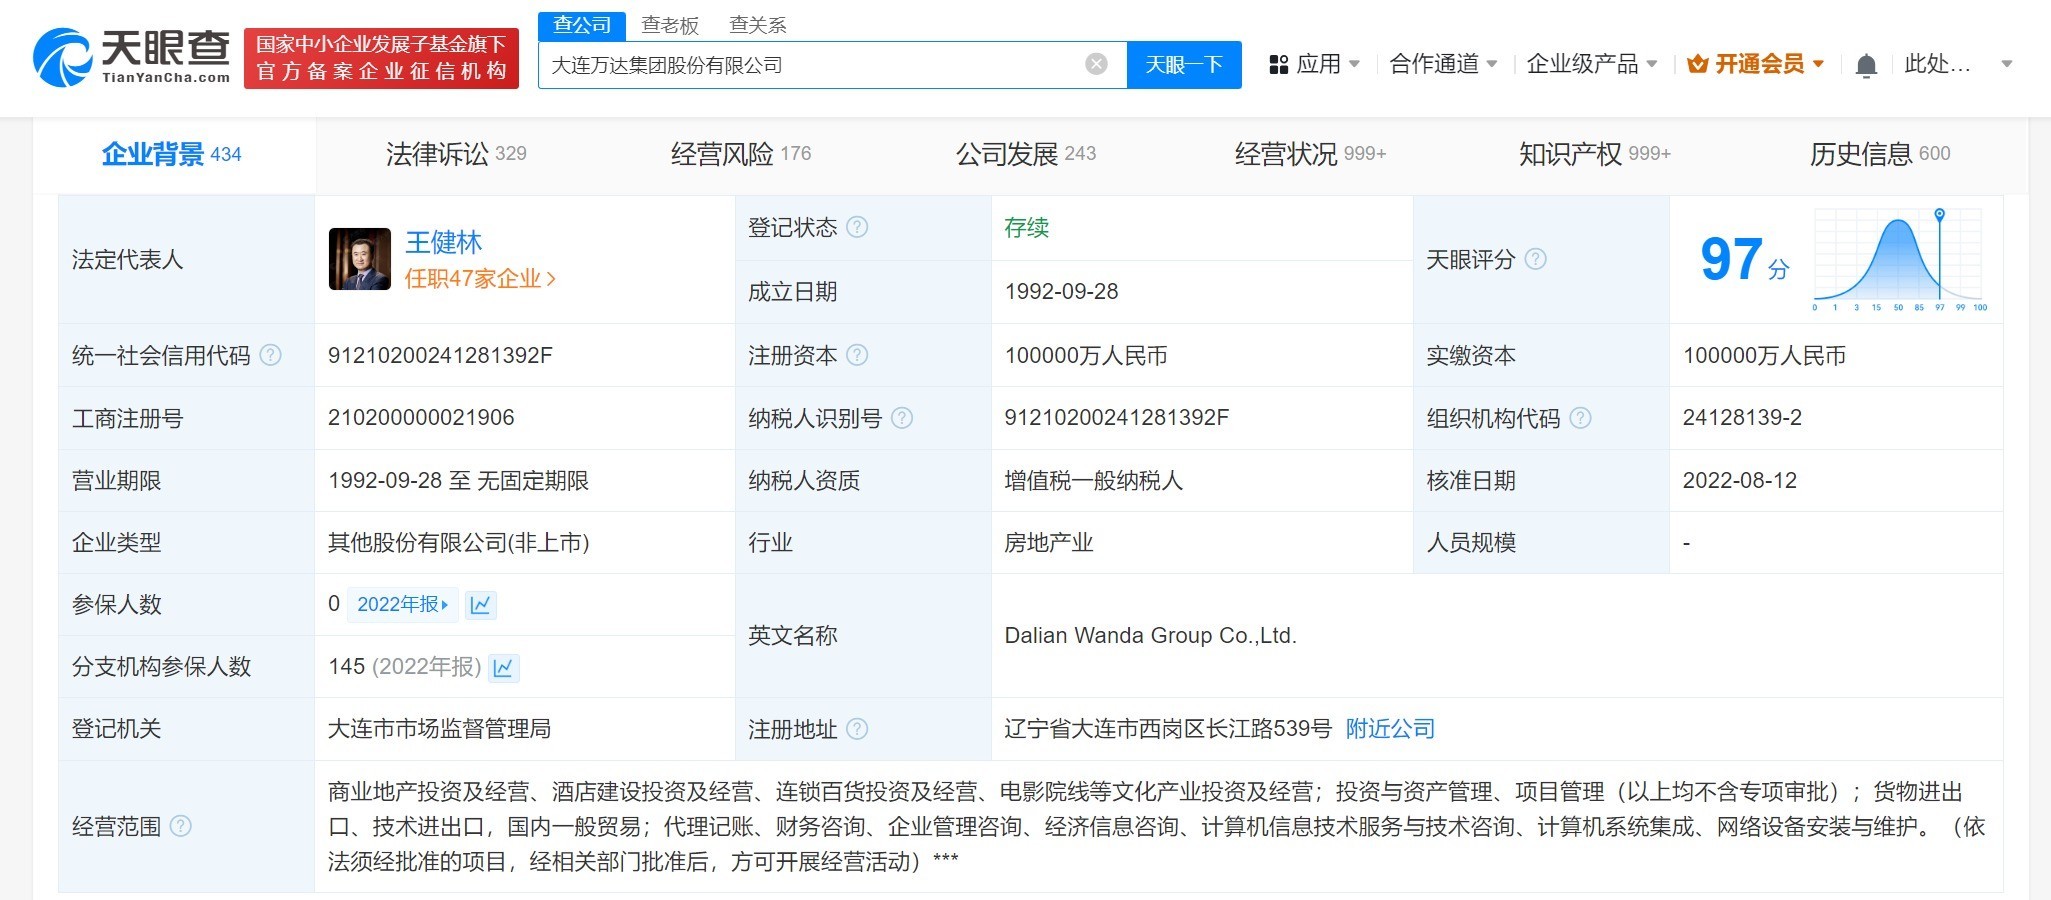The width and height of the screenshot is (2051, 900).
Task: Open 任职47家企业 list
Action: (x=480, y=279)
